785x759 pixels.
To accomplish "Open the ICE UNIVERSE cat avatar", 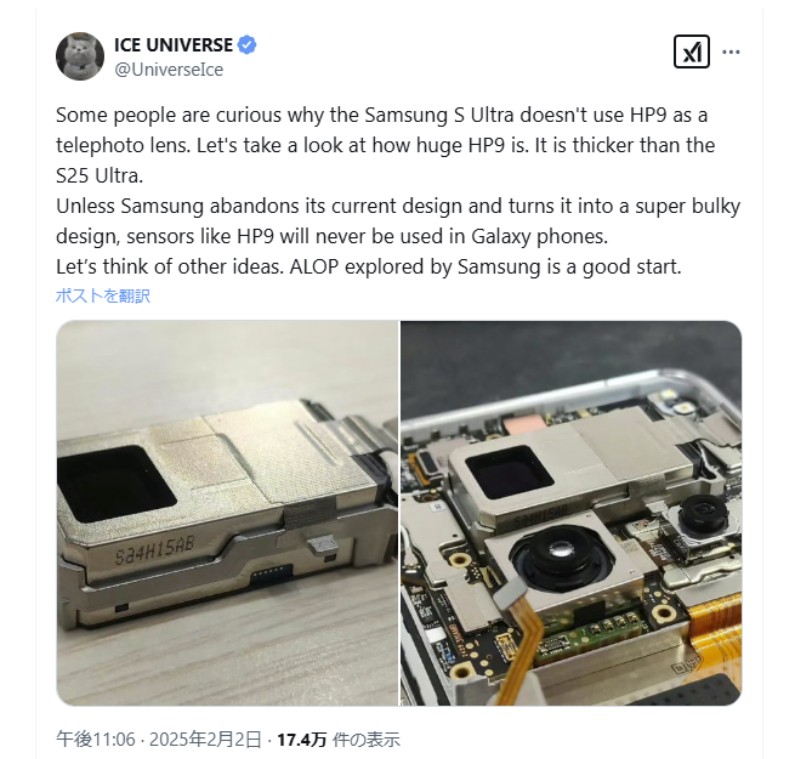I will (x=80, y=56).
